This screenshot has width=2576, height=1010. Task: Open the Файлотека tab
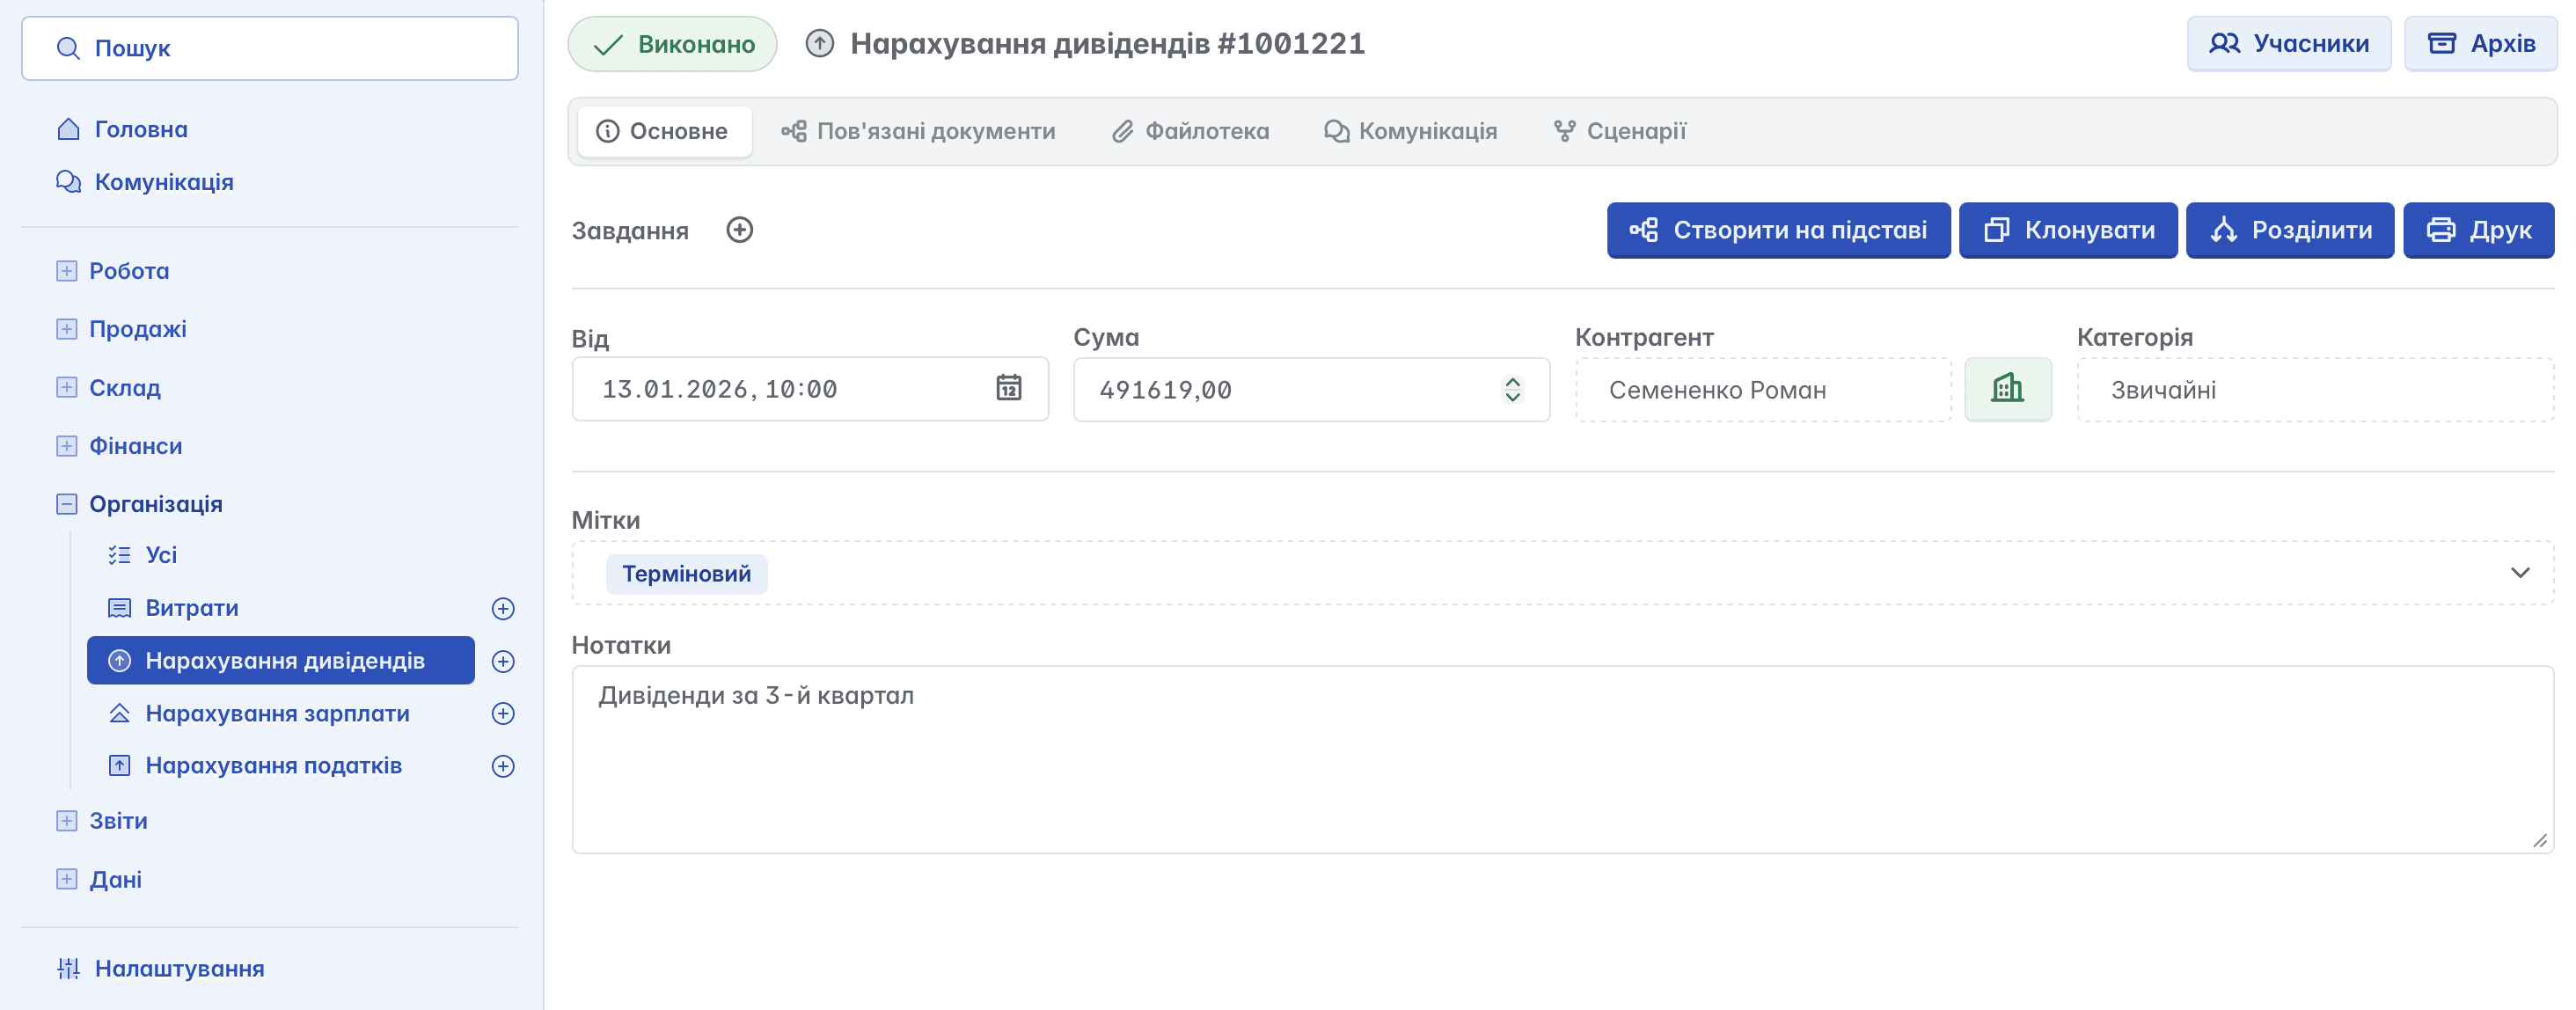[x=1190, y=131]
